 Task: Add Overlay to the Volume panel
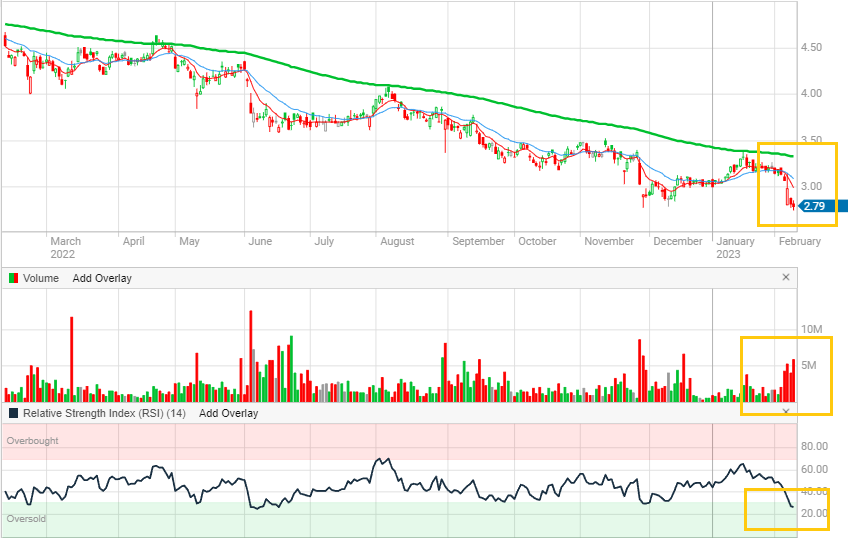pyautogui.click(x=102, y=278)
